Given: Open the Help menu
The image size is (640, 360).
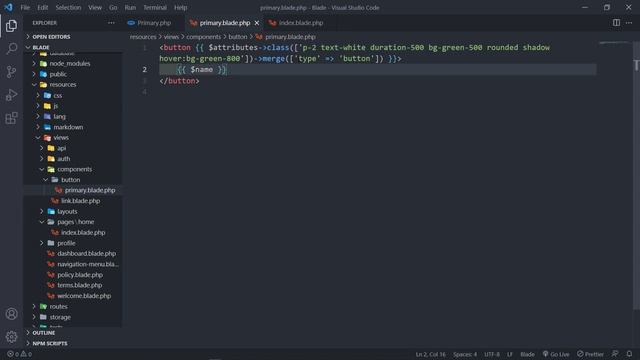Looking at the screenshot, I should (x=180, y=7).
